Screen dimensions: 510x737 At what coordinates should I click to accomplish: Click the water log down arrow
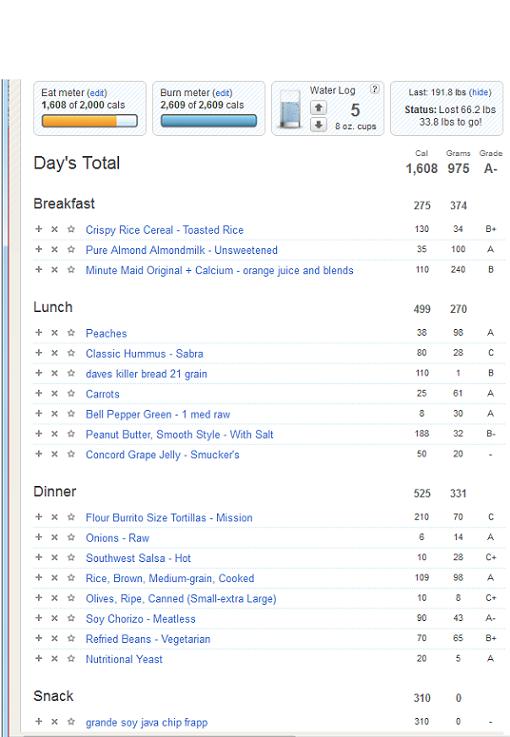coord(318,125)
